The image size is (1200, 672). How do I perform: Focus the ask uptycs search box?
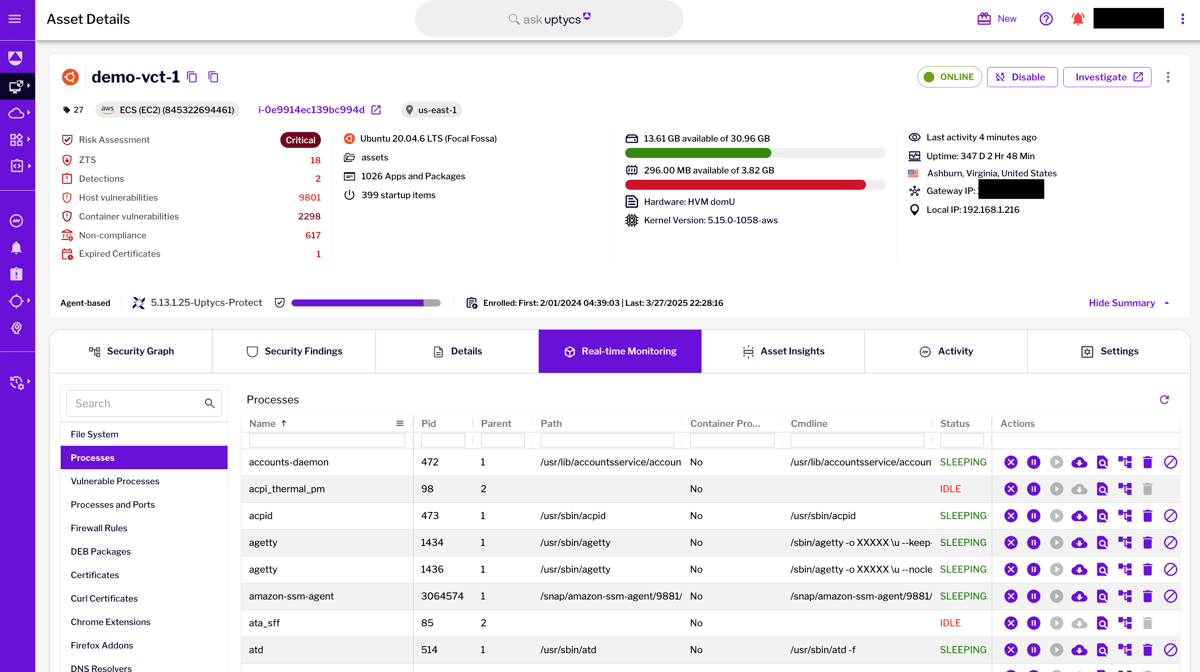point(549,19)
